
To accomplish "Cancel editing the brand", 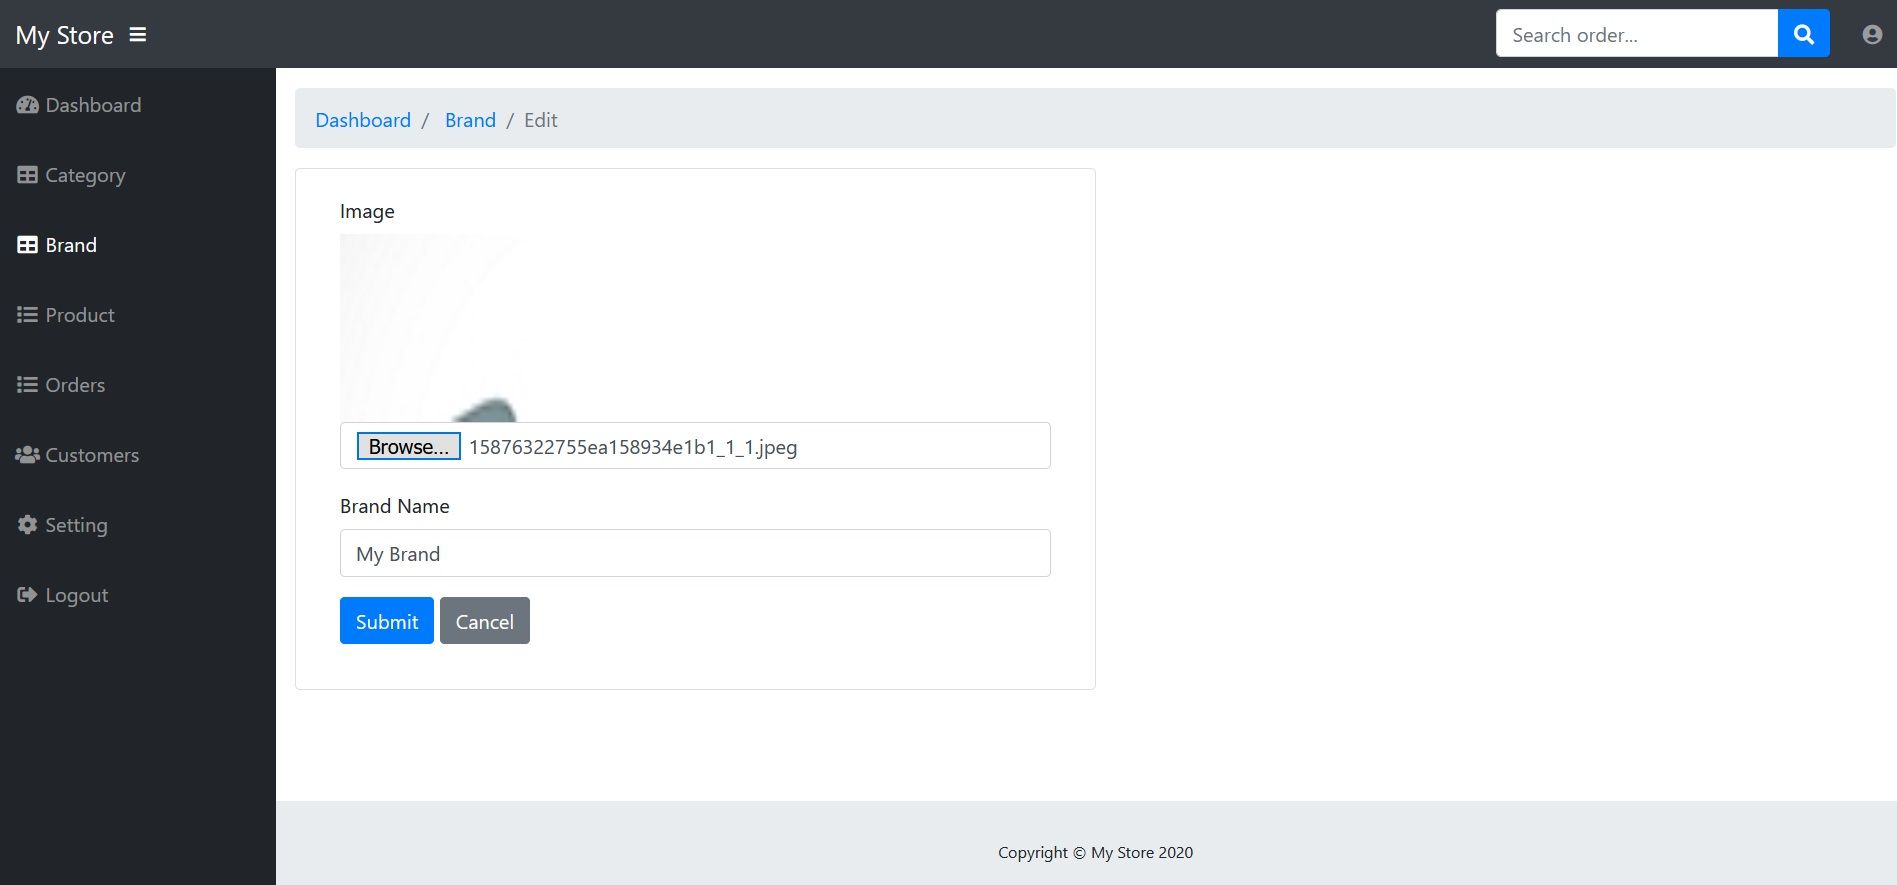I will [x=485, y=621].
